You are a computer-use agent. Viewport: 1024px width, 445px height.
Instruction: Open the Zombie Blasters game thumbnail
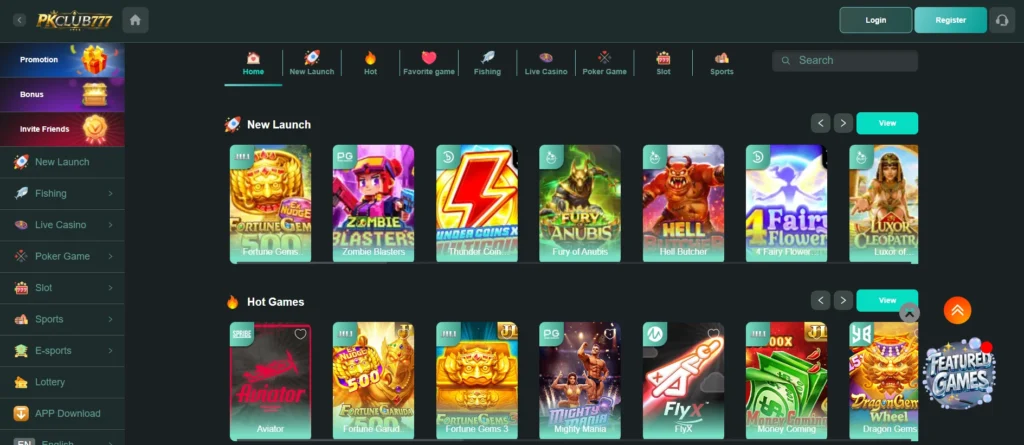click(374, 203)
